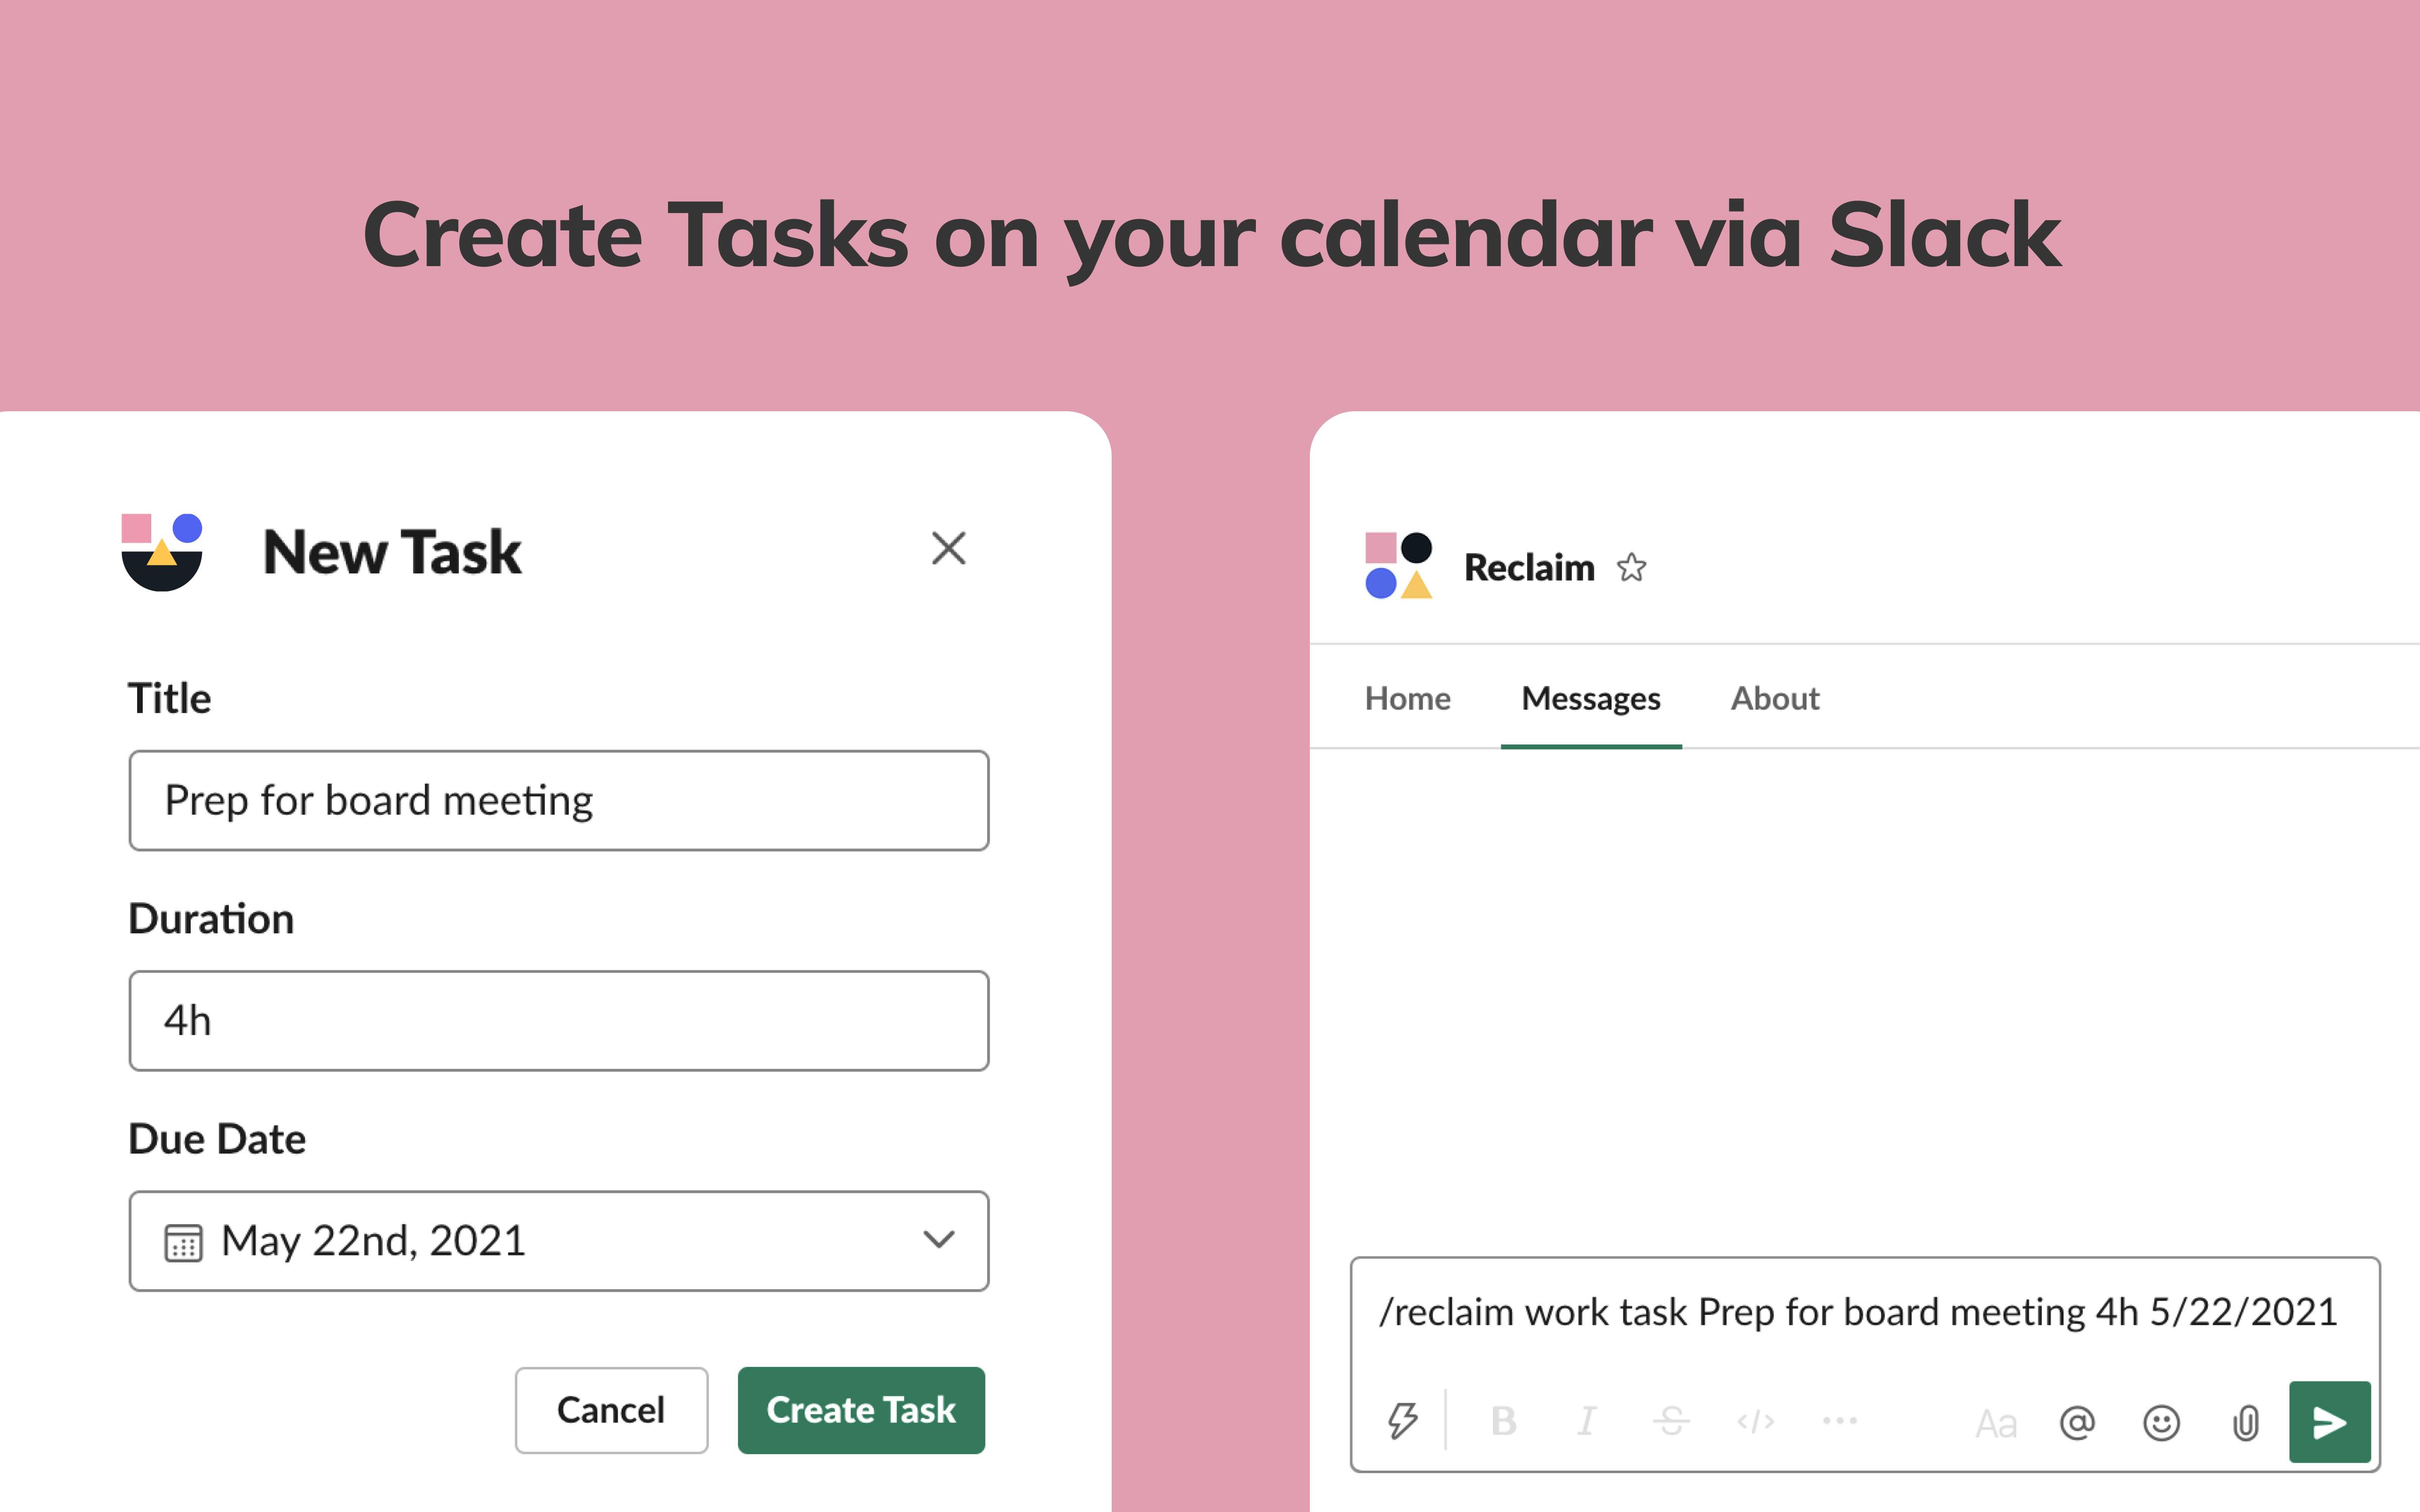Star the Reclaim conversation
Viewport: 2420px width, 1512px height.
pos(1631,567)
